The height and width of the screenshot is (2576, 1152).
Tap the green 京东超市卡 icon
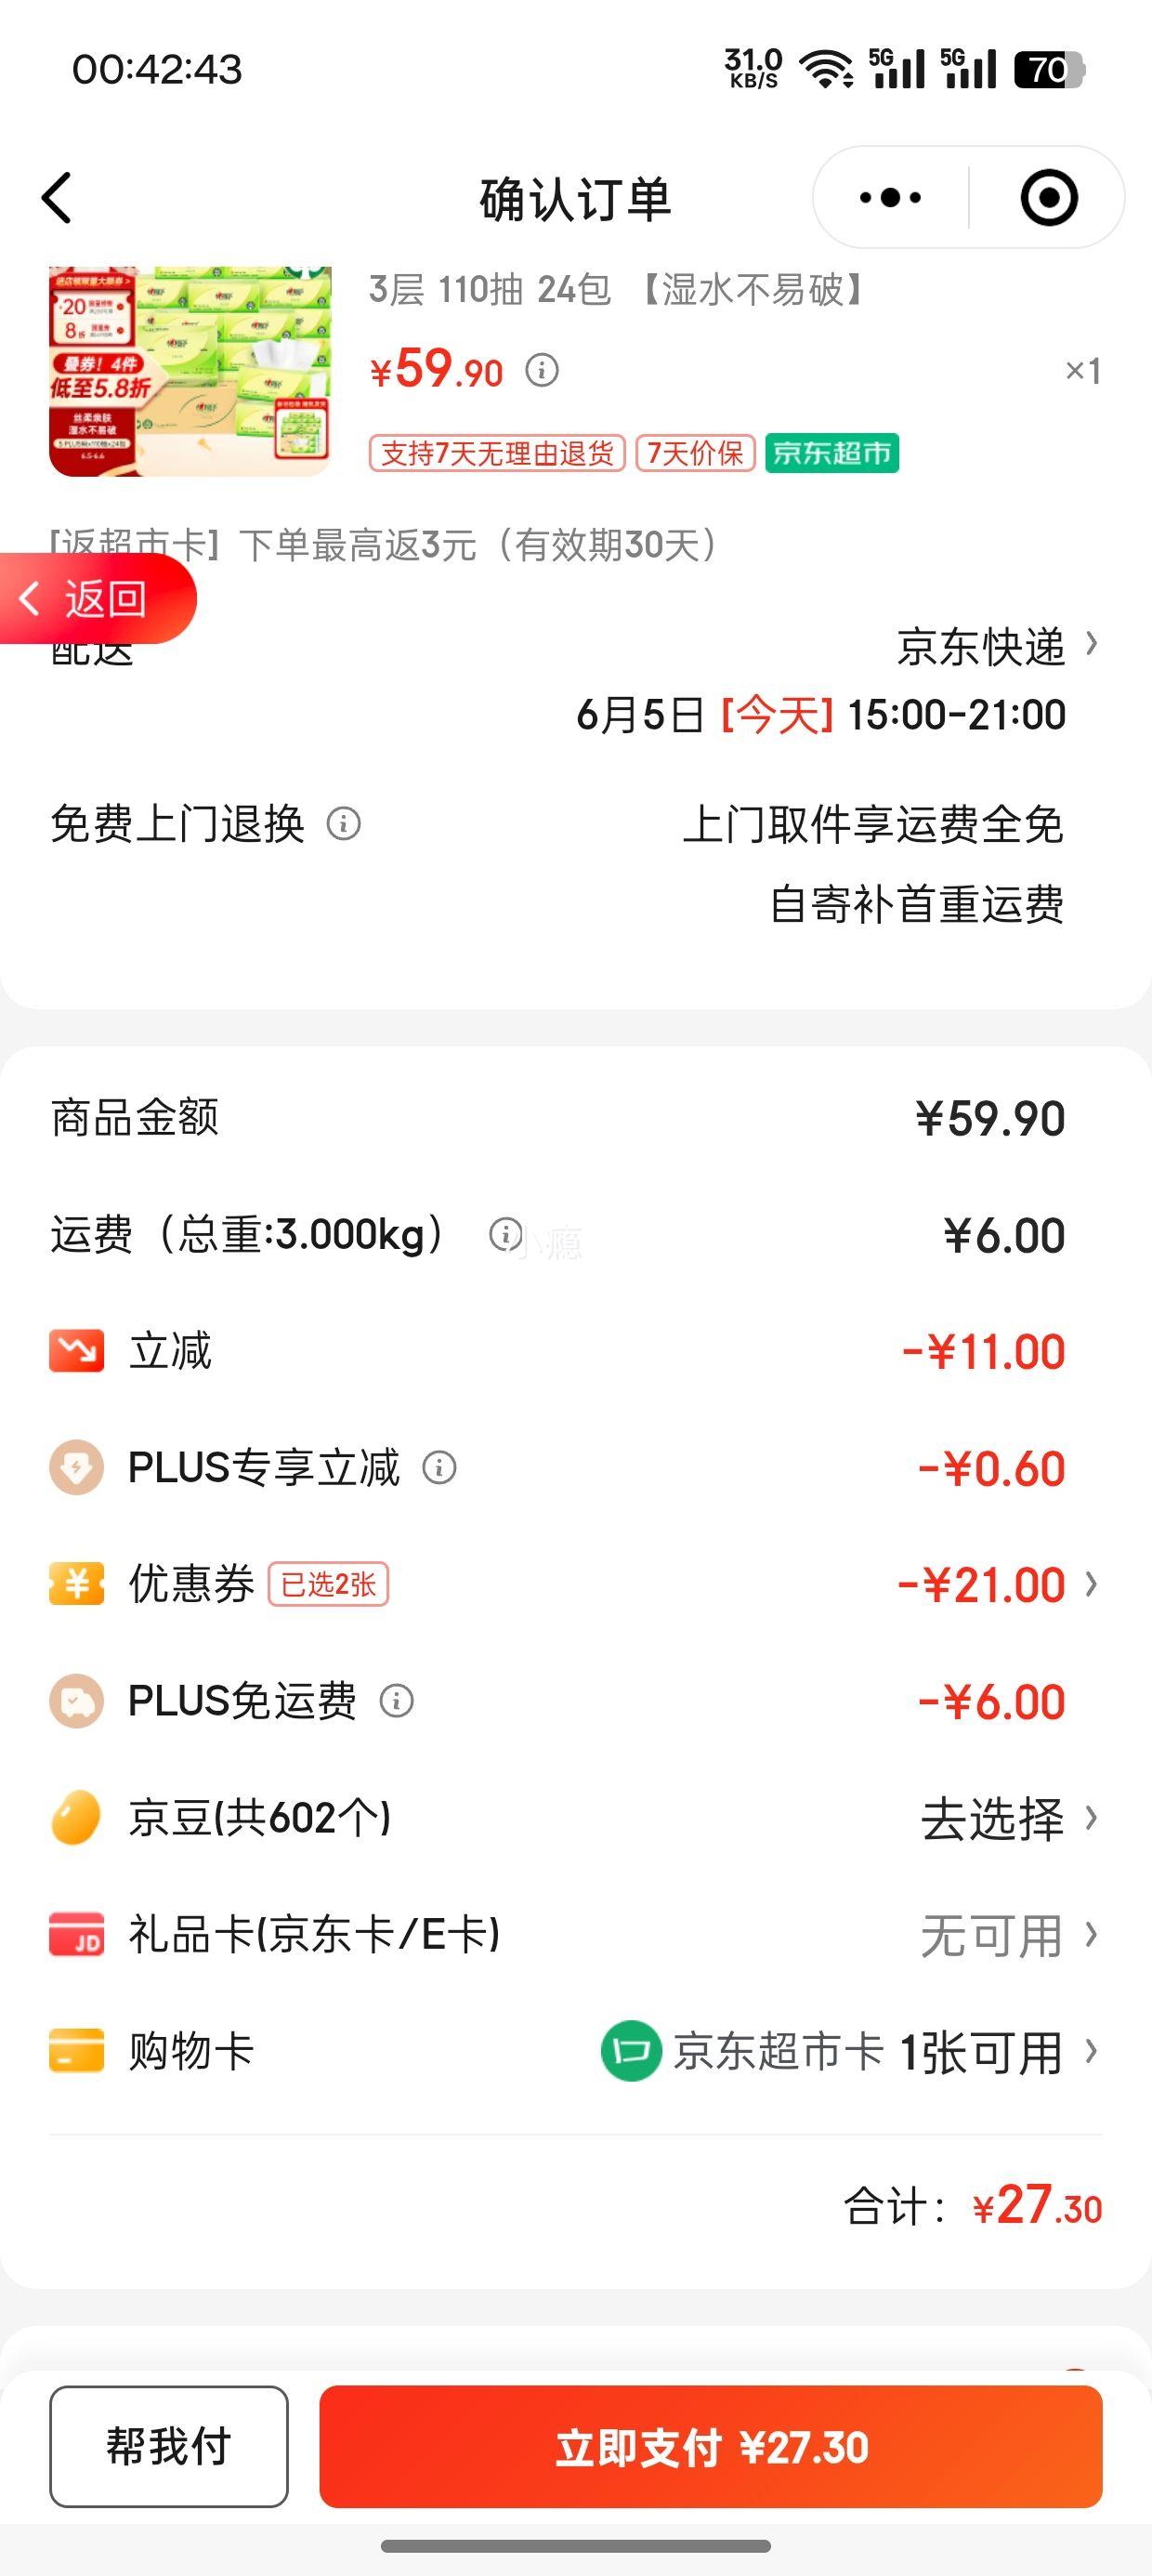pos(630,2051)
